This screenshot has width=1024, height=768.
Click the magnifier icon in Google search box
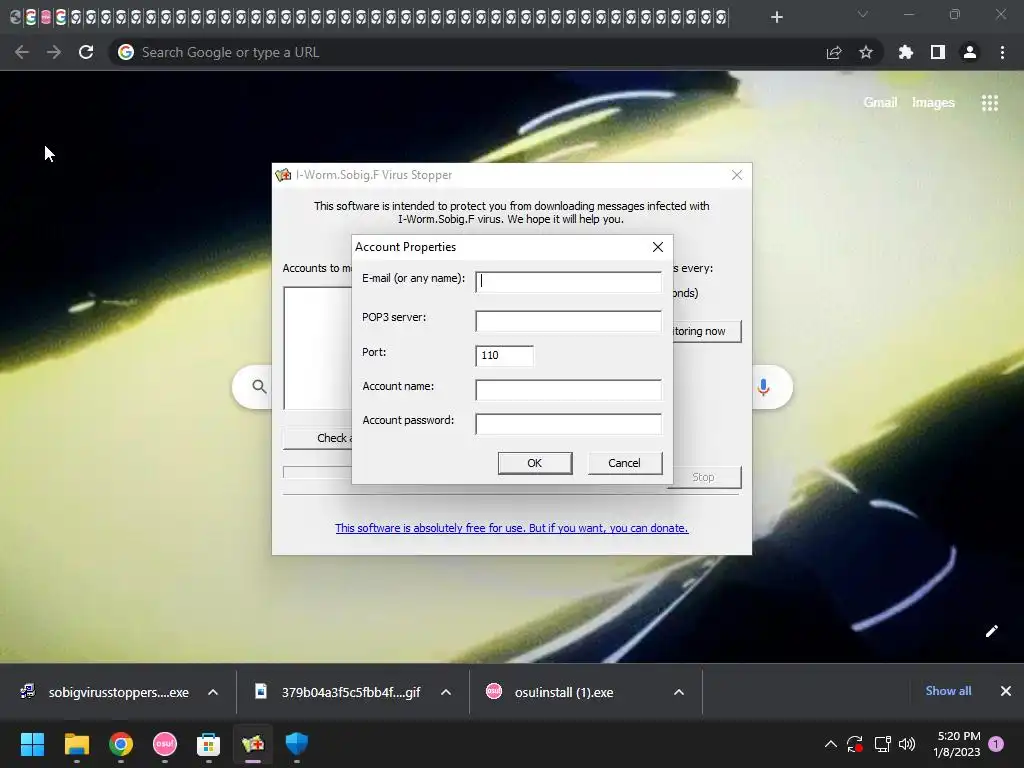pos(259,387)
